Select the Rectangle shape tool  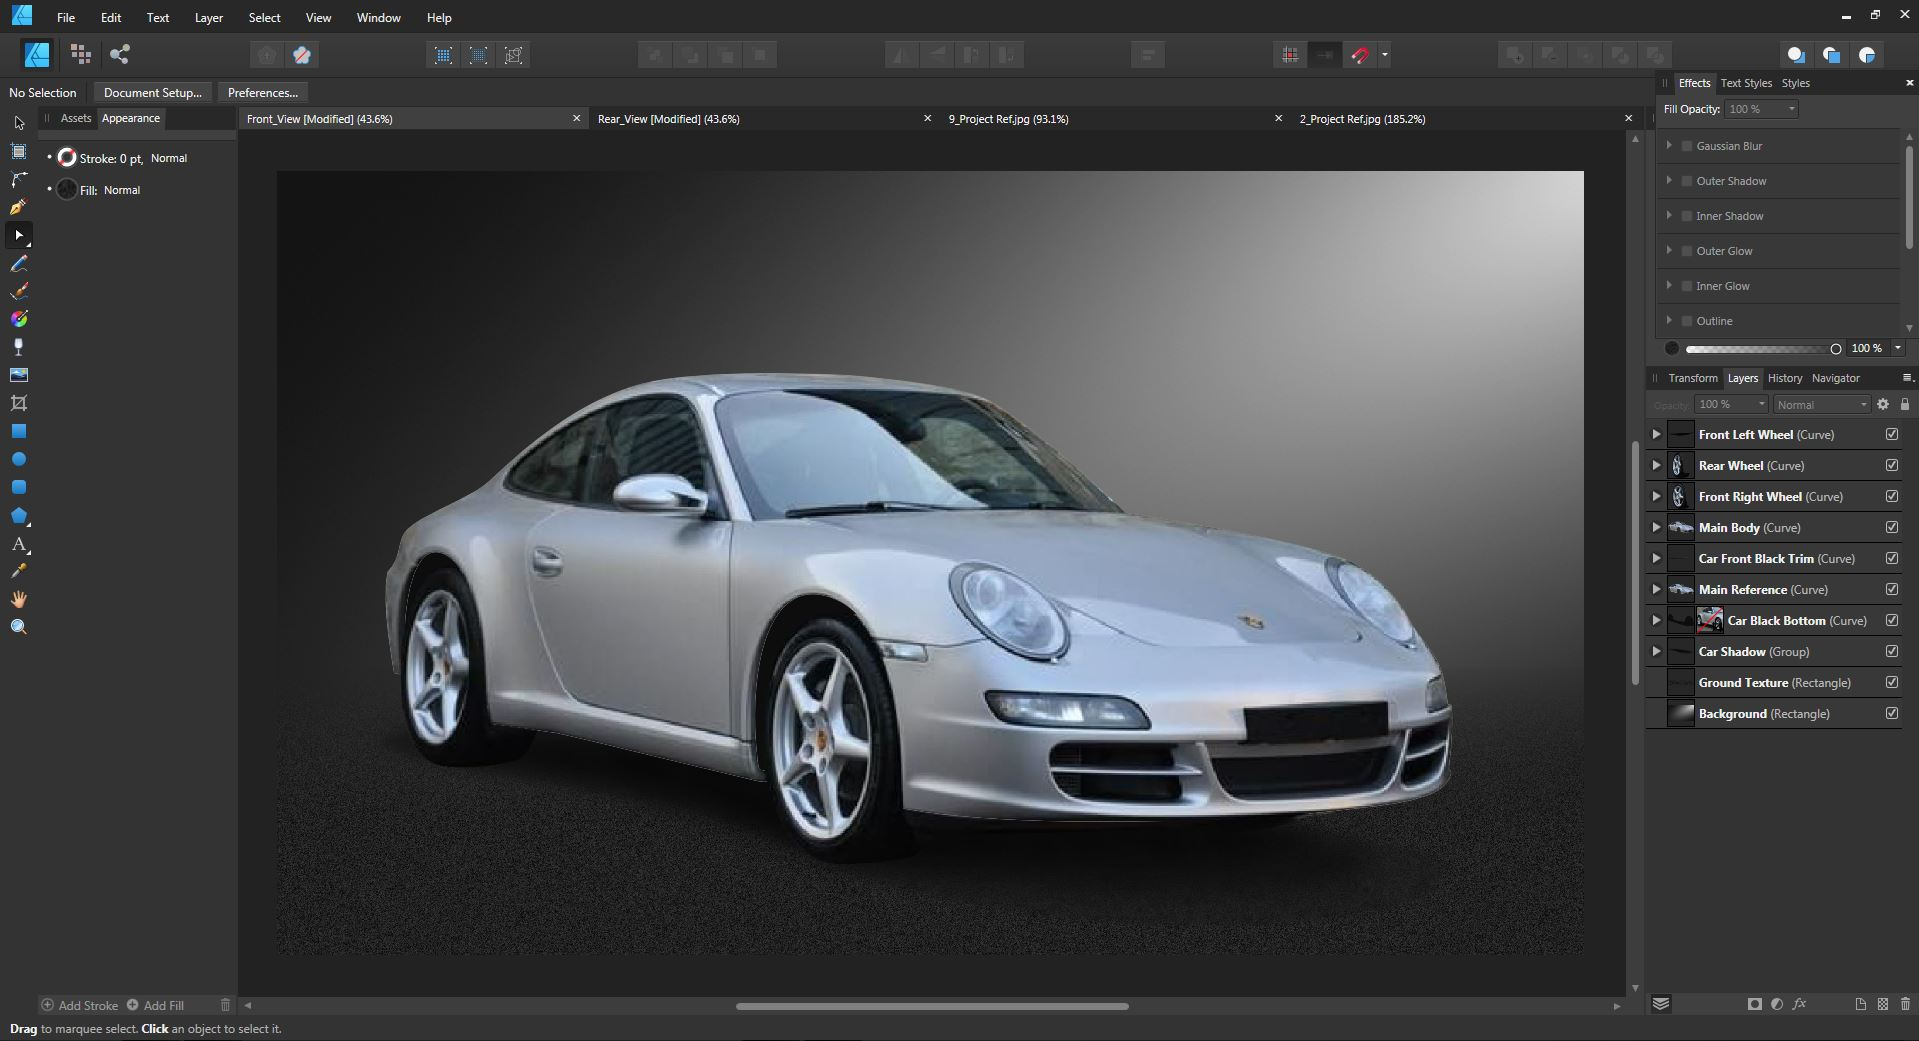point(19,431)
